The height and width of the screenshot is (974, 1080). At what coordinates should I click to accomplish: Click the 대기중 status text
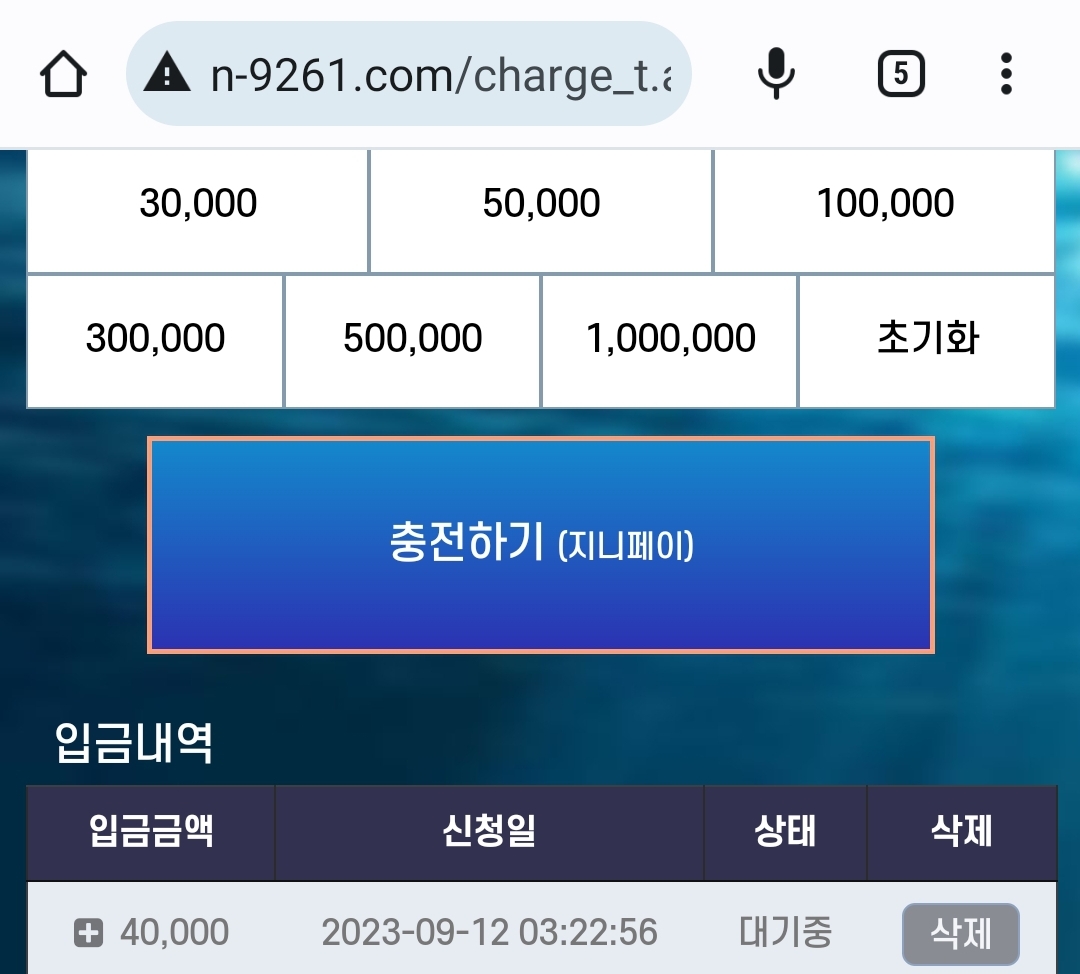785,933
